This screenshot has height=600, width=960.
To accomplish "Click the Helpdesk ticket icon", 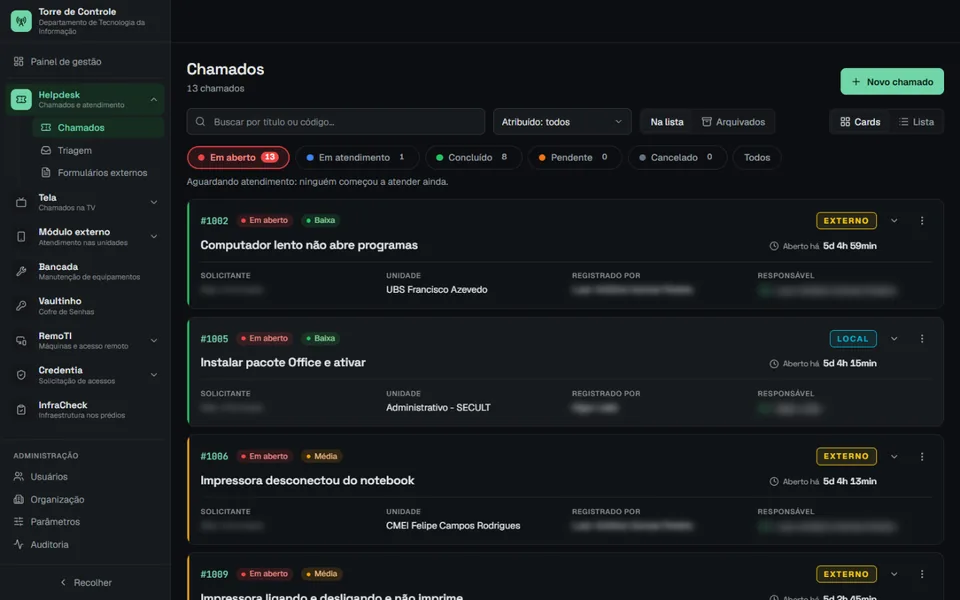I will [x=21, y=99].
